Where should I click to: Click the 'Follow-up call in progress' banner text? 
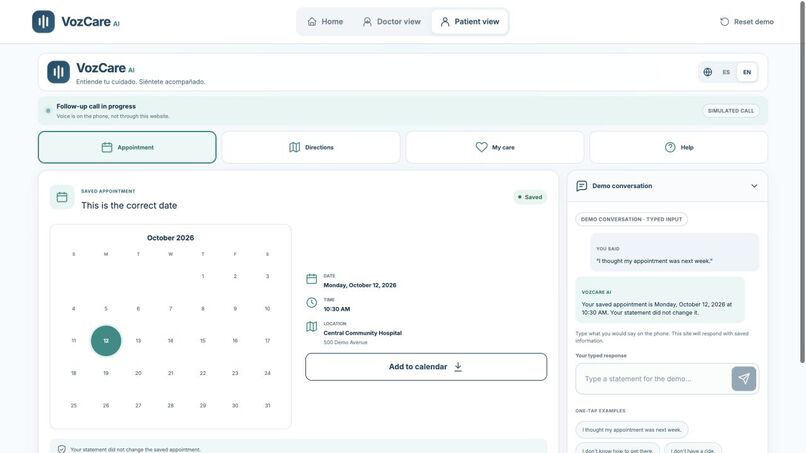96,106
